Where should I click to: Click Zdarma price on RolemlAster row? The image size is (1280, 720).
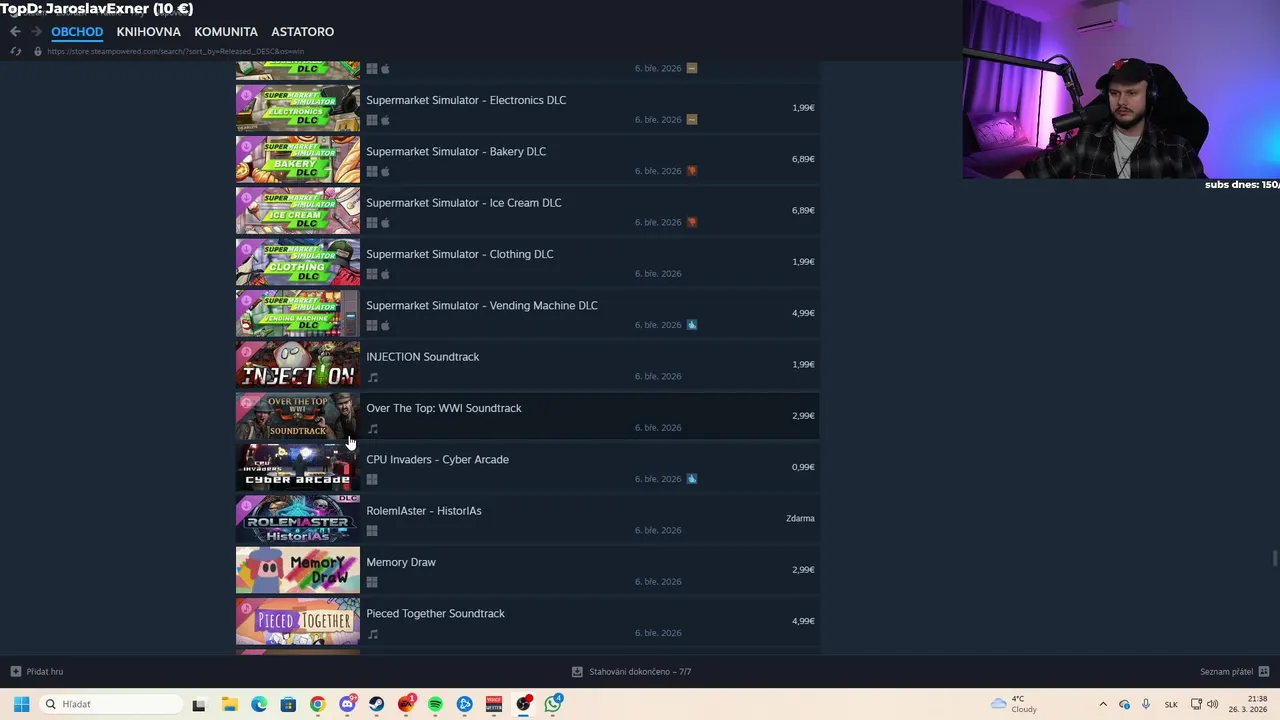tap(800, 518)
